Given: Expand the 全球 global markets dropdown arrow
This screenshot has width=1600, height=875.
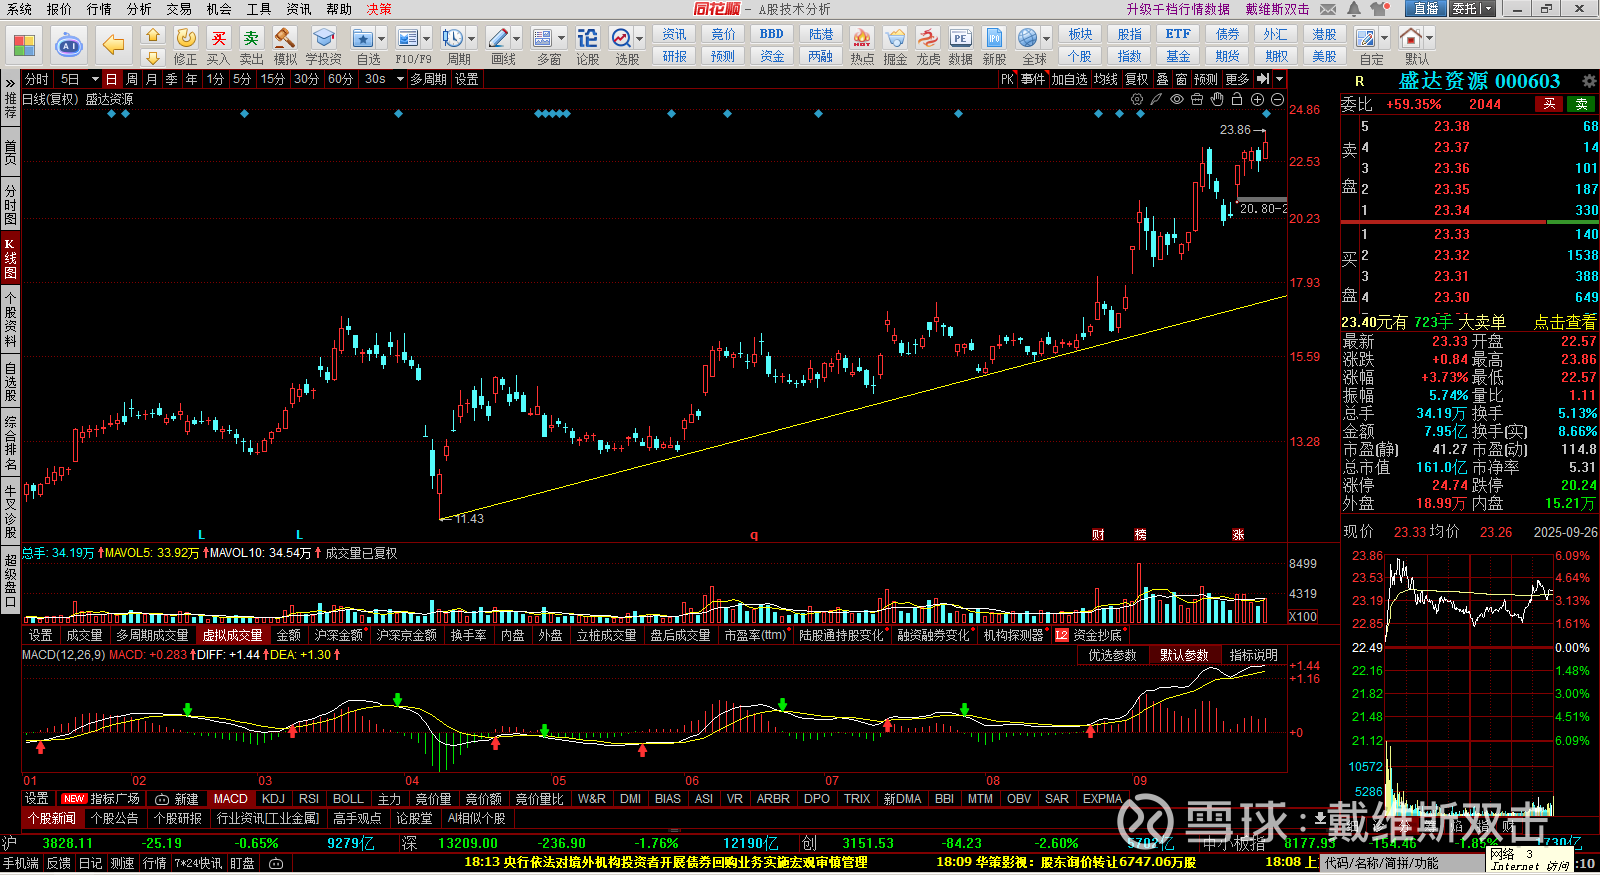Looking at the screenshot, I should (x=1046, y=39).
